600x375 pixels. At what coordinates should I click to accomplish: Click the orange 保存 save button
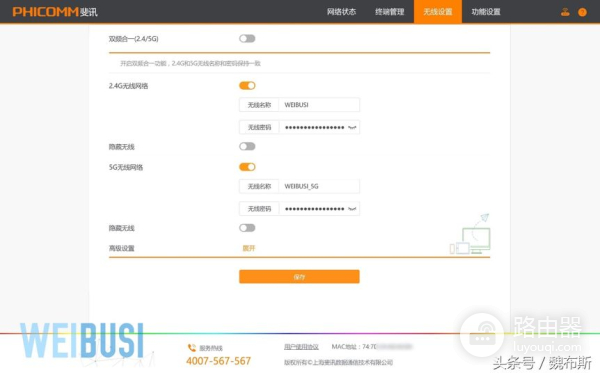click(x=299, y=277)
